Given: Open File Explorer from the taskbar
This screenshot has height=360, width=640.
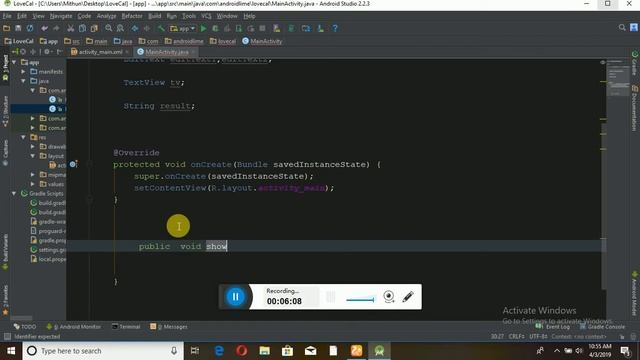Looking at the screenshot, I should coord(264,351).
